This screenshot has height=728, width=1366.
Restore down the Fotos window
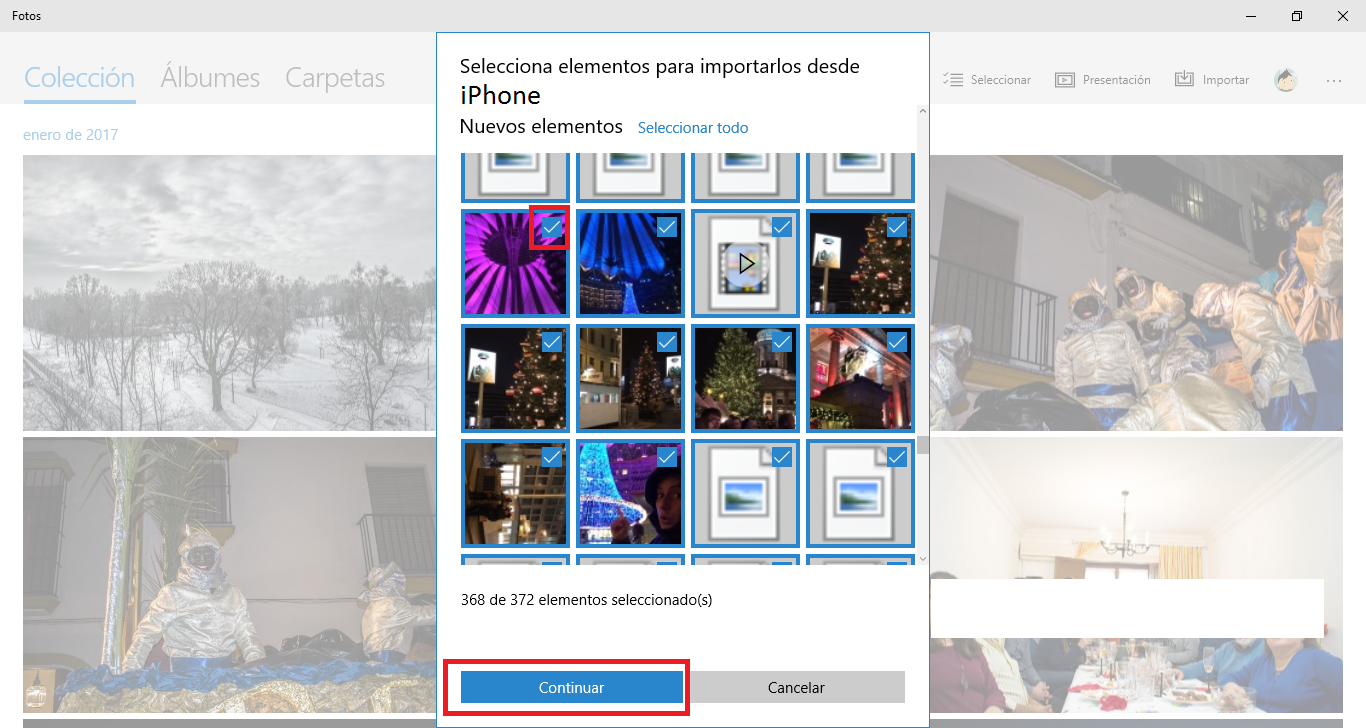[1297, 16]
